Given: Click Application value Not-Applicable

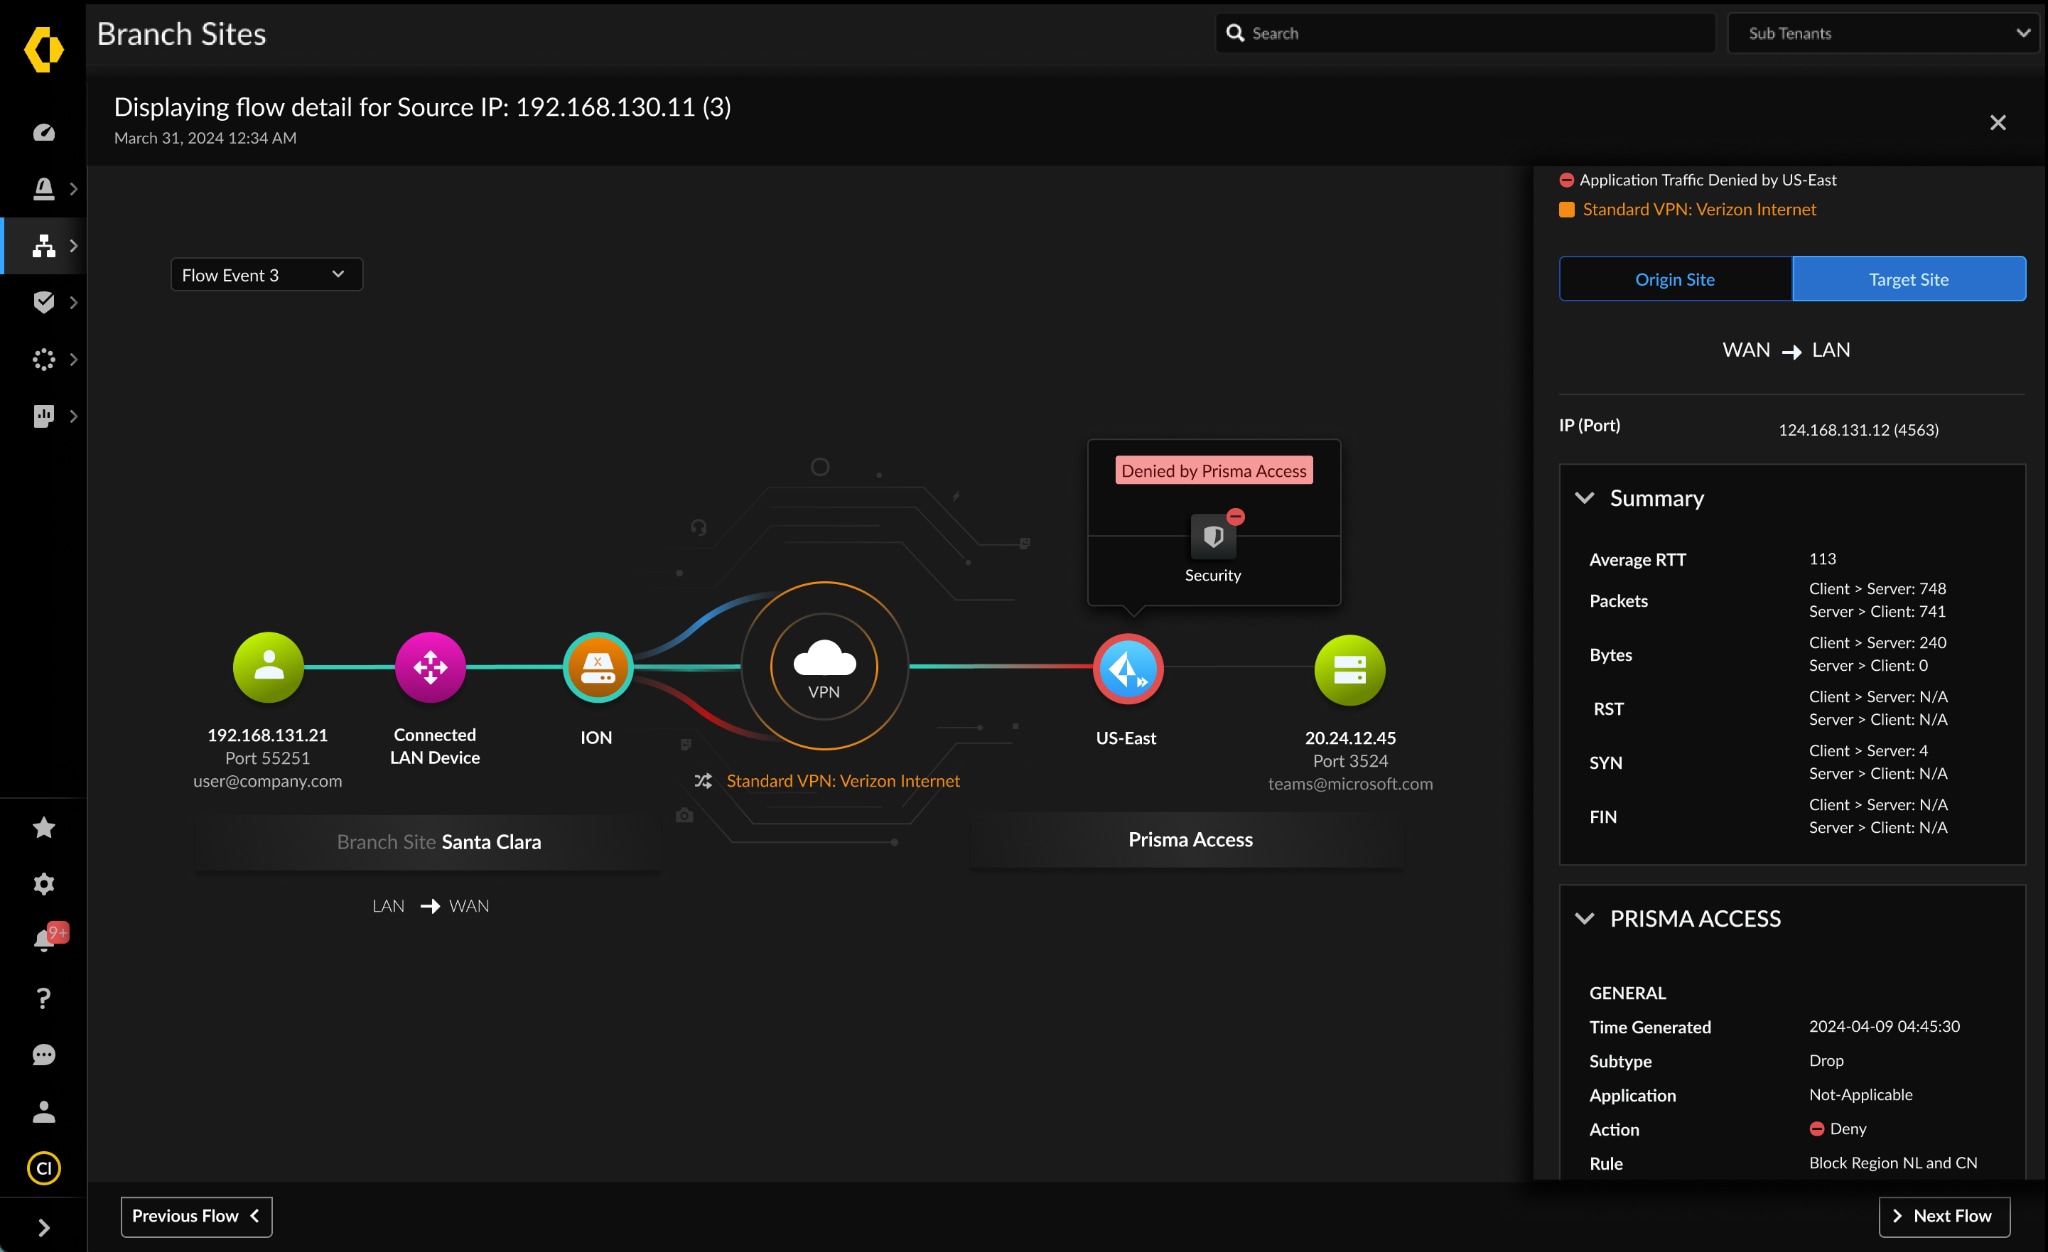Looking at the screenshot, I should tap(1860, 1095).
